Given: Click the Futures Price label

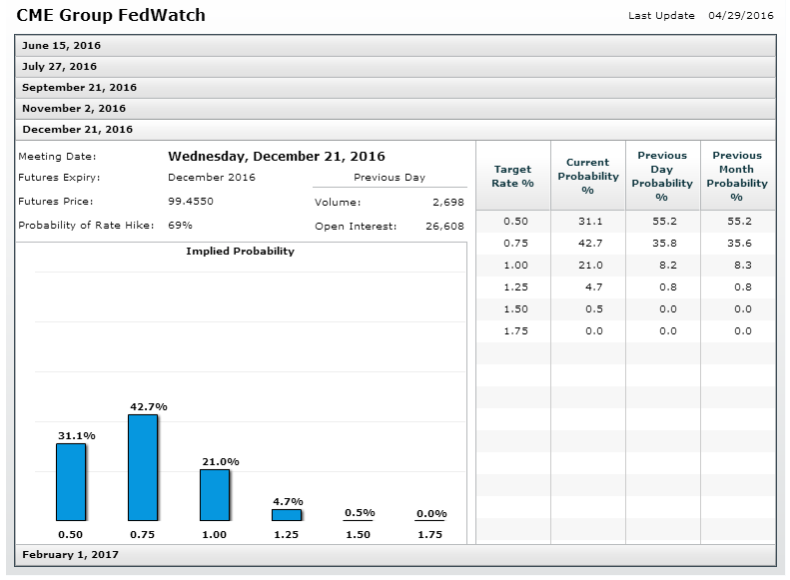Looking at the screenshot, I should click(x=56, y=202).
